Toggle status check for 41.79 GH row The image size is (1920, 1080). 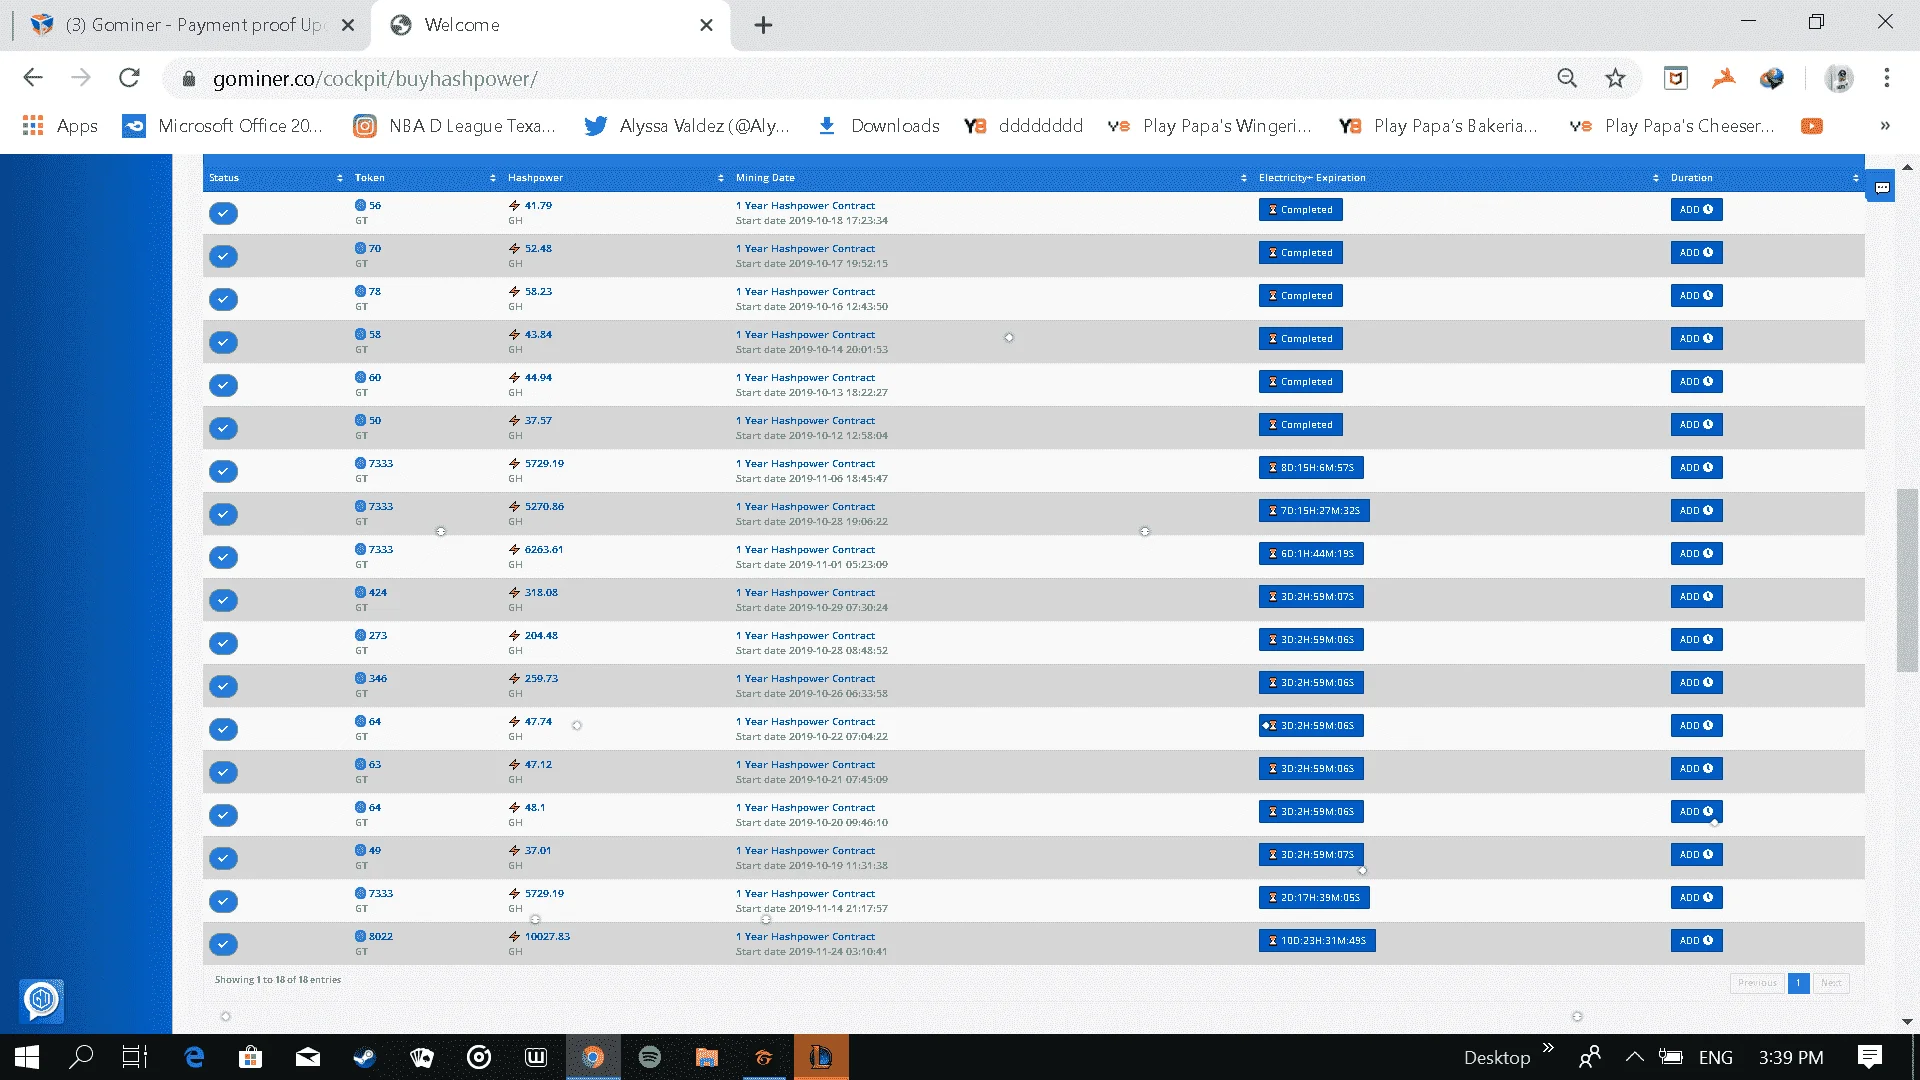(x=223, y=213)
